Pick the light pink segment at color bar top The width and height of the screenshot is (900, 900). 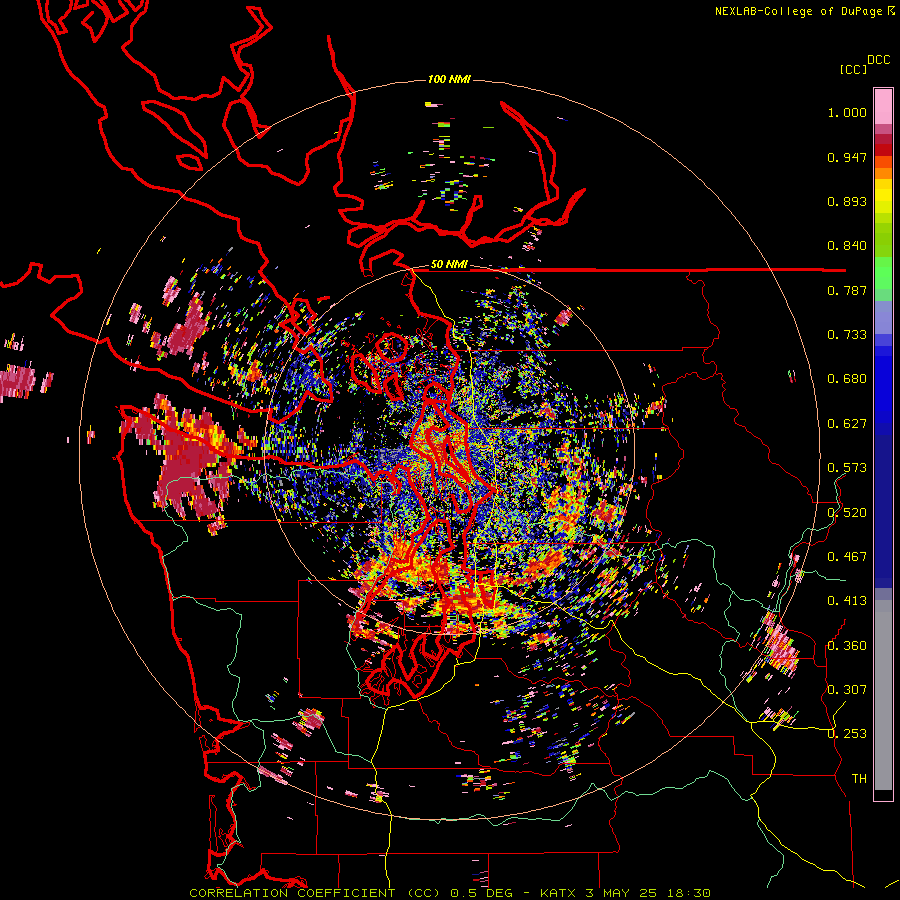coord(883,107)
